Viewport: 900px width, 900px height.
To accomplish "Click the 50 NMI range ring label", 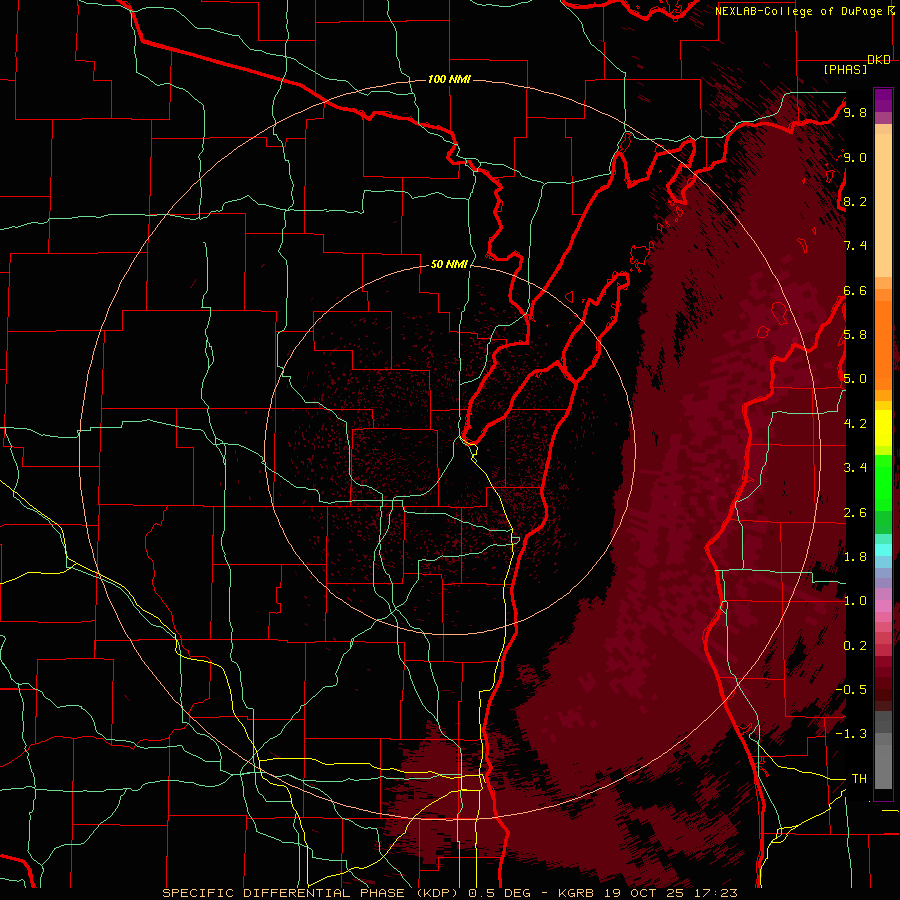I will (449, 264).
